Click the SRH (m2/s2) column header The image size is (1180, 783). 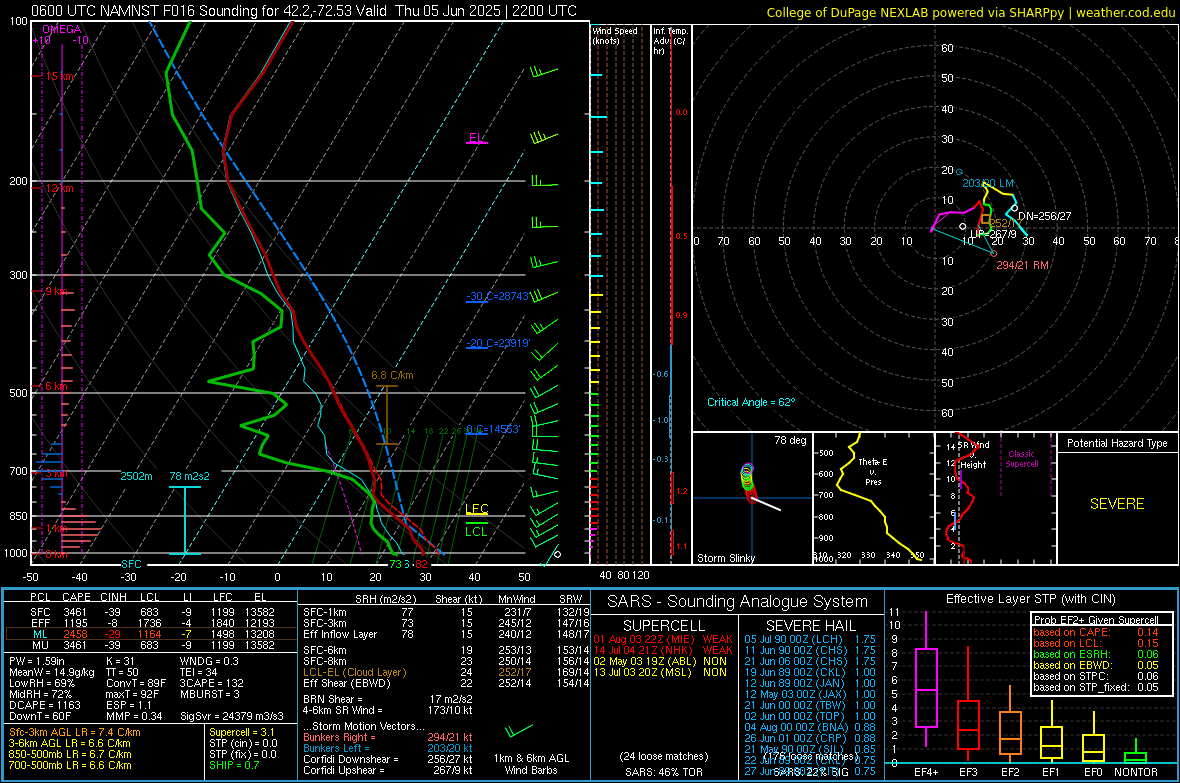(x=385, y=599)
